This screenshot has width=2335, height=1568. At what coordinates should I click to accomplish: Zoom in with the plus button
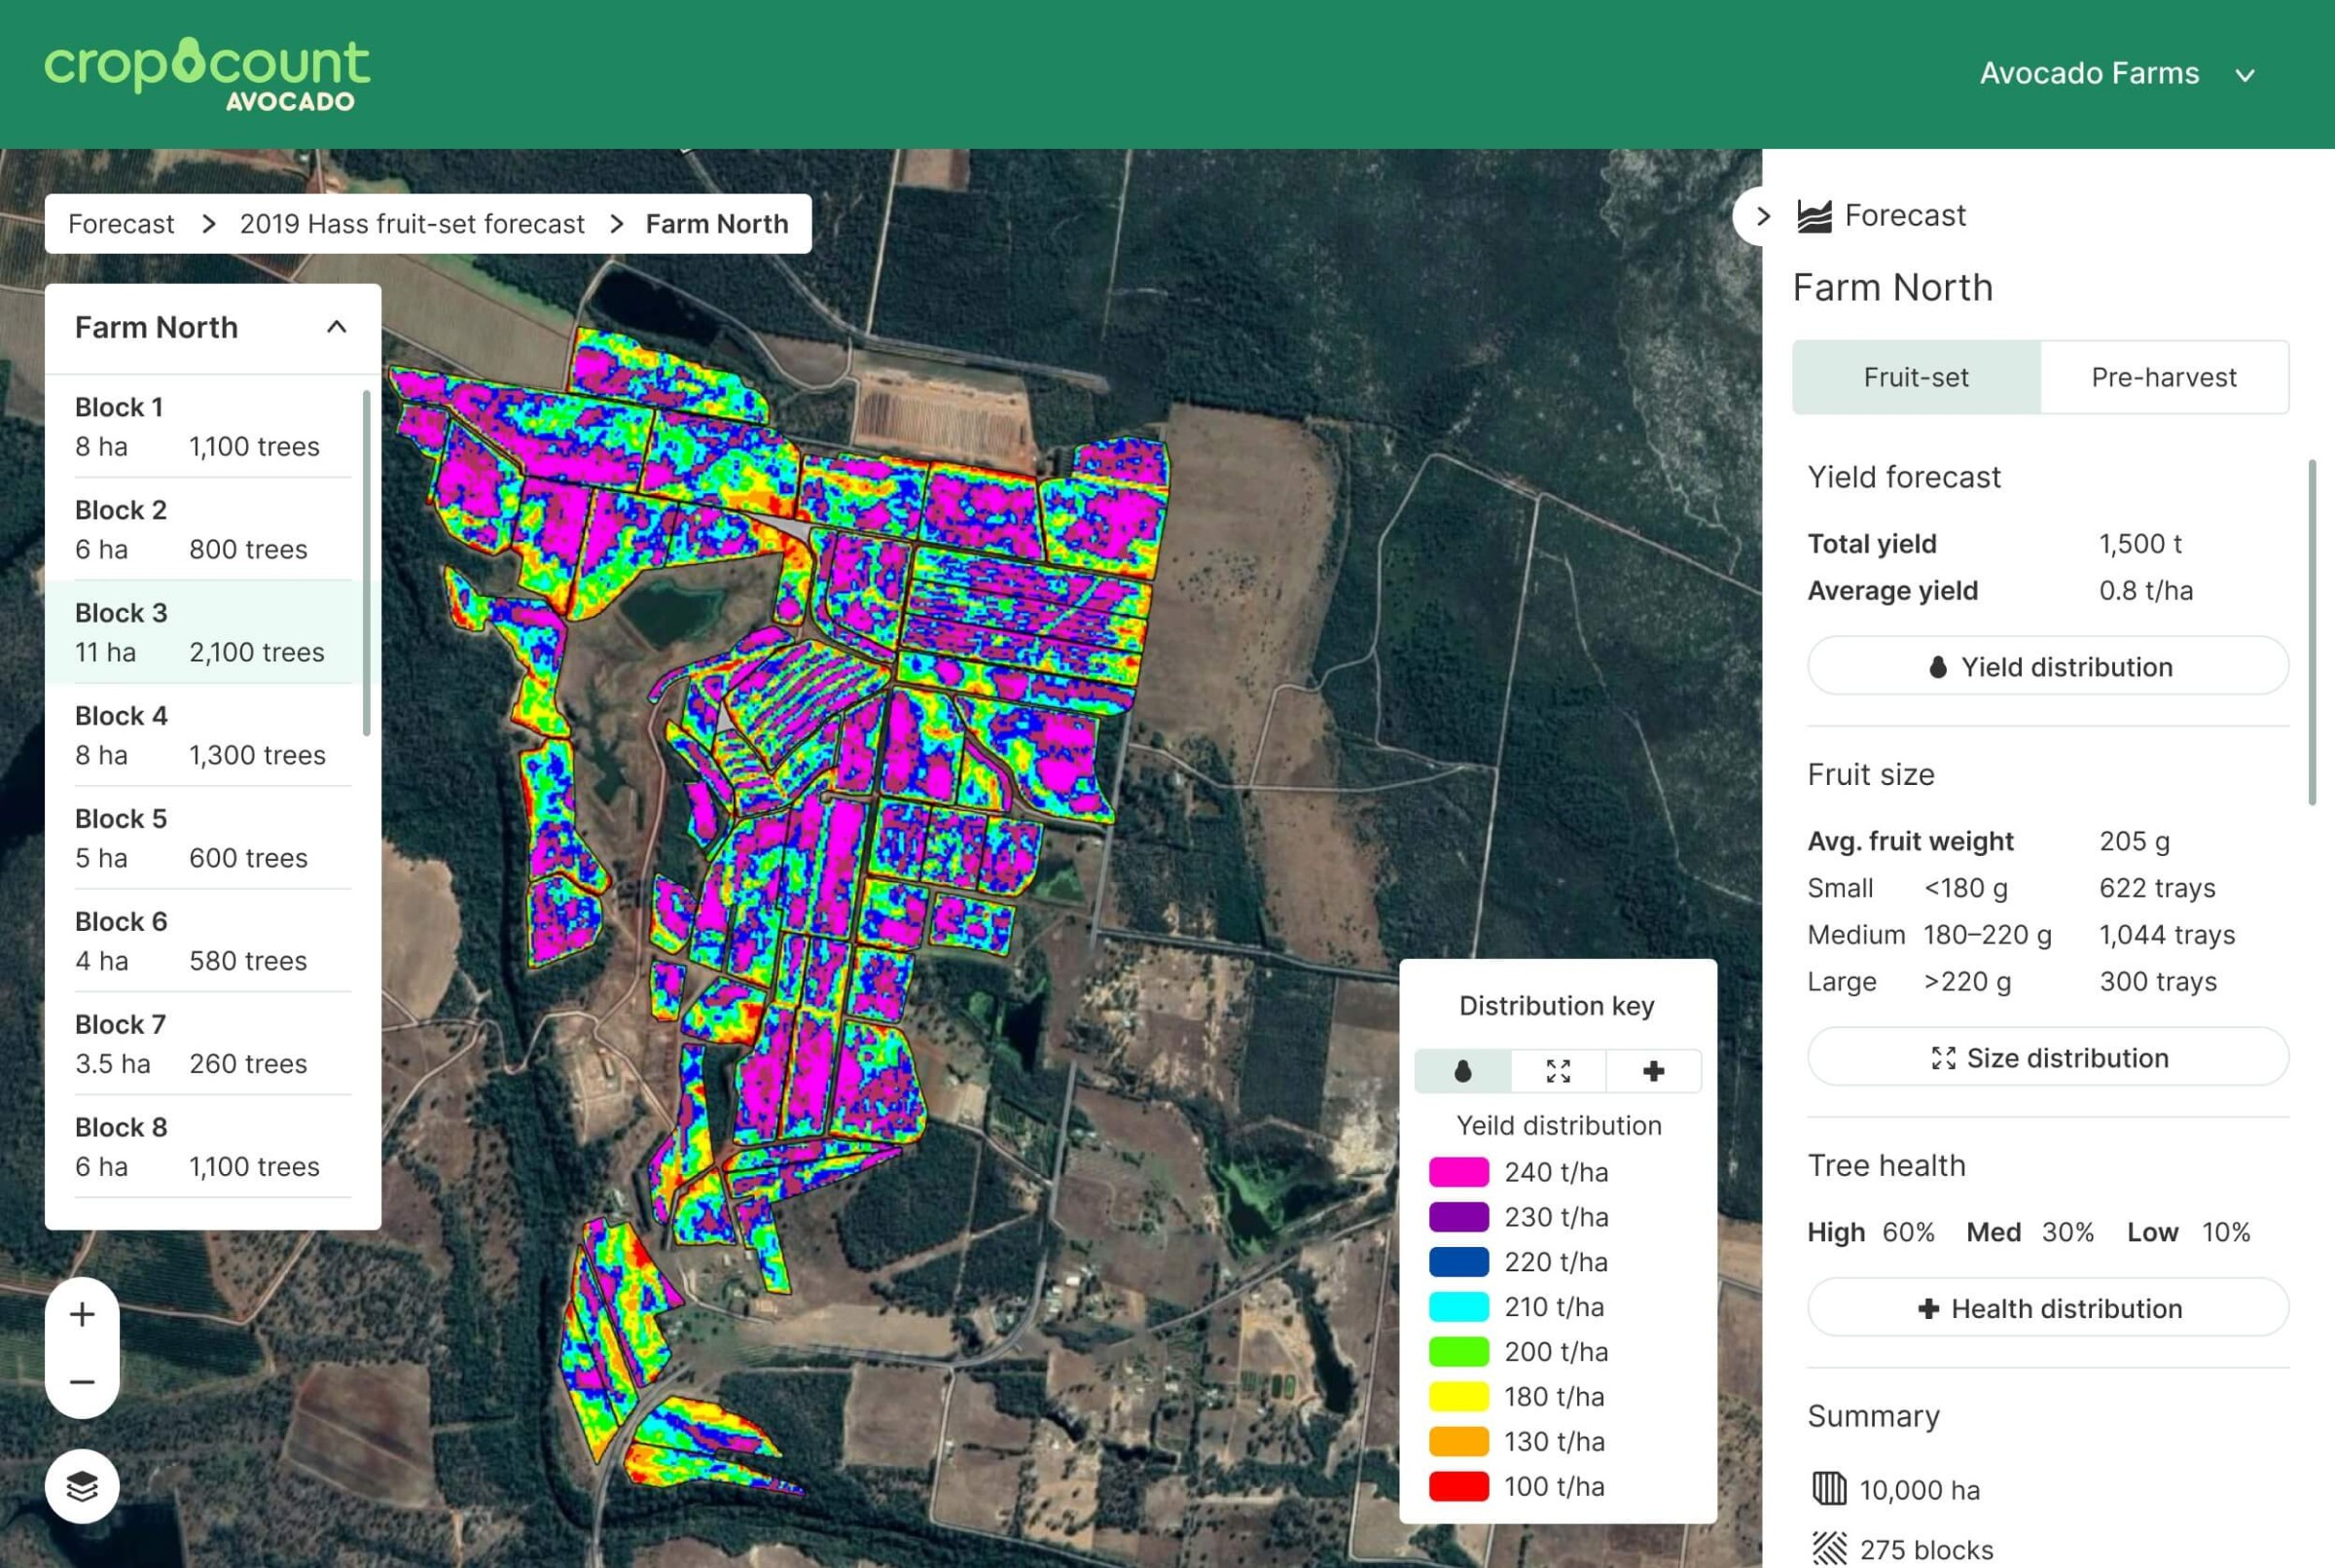coord(82,1314)
